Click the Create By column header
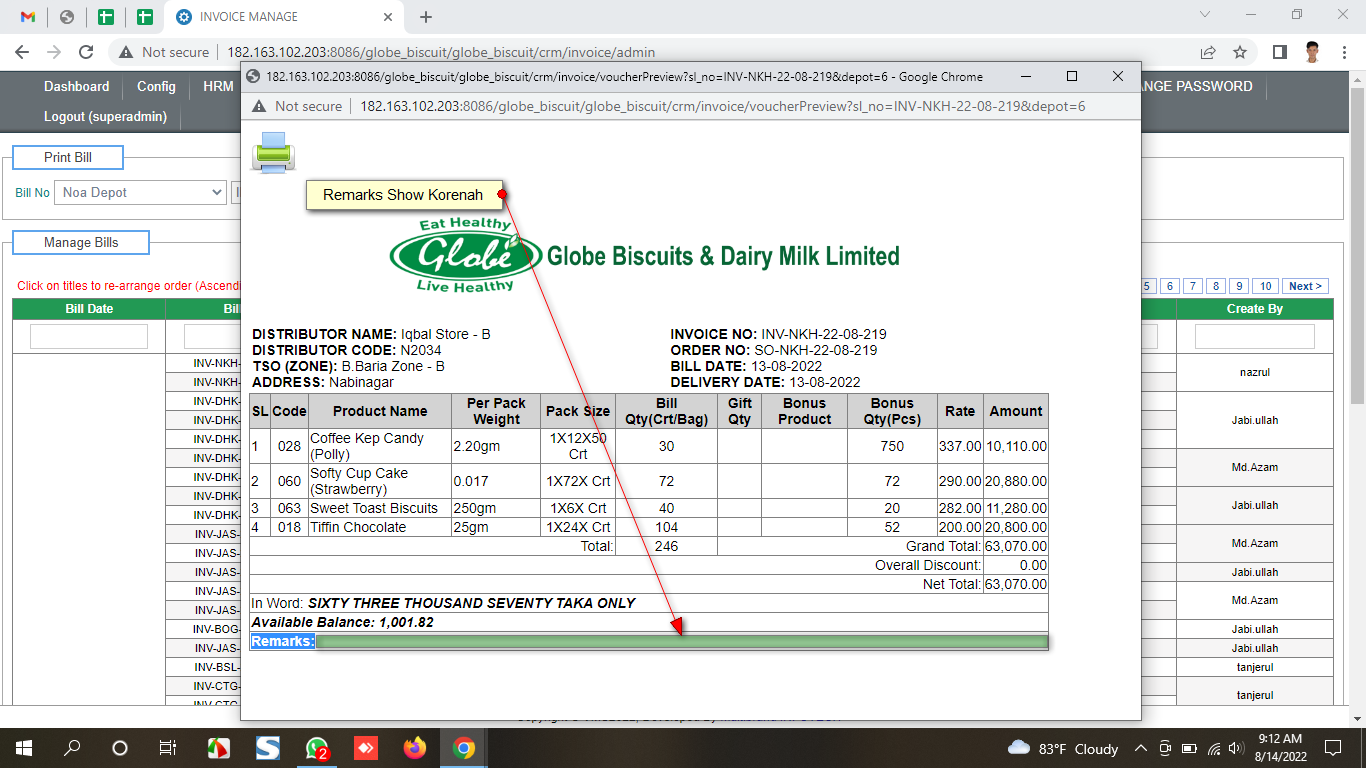Image resolution: width=1366 pixels, height=768 pixels. (1255, 309)
